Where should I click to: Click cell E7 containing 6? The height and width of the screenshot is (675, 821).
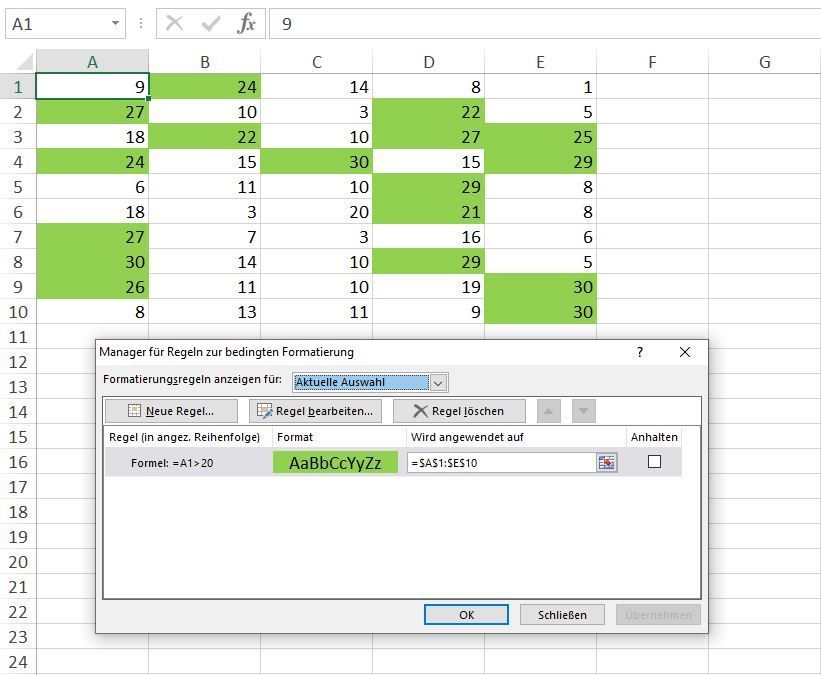[540, 237]
